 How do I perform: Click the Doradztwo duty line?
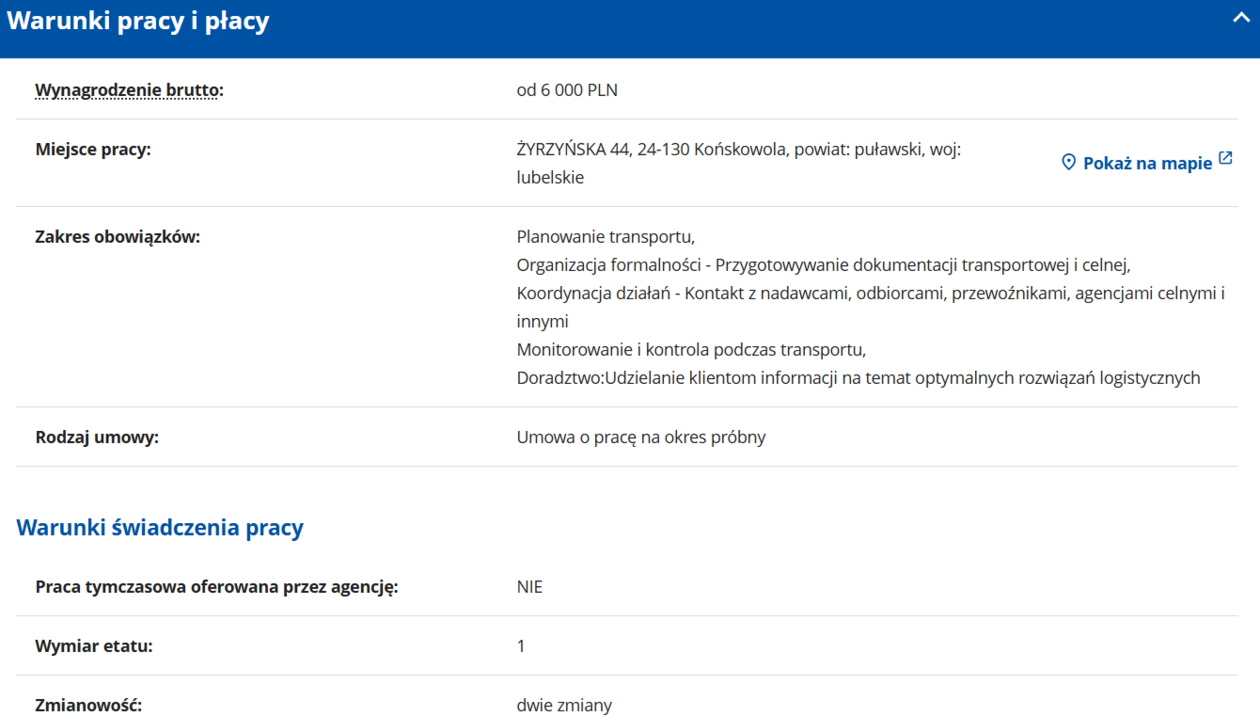(x=858, y=378)
